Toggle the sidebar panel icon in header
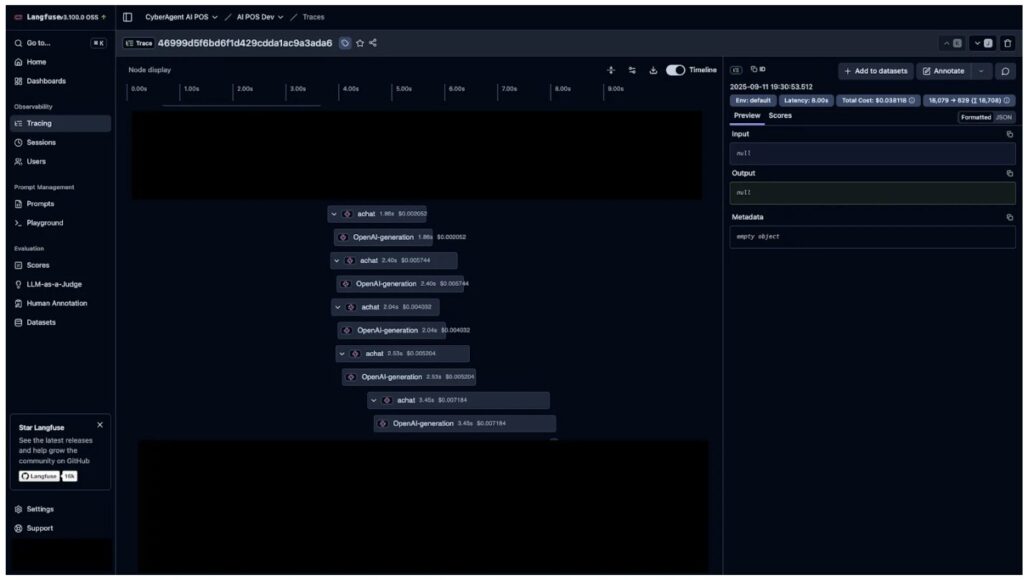Viewport: 1024px width, 580px height. (128, 17)
